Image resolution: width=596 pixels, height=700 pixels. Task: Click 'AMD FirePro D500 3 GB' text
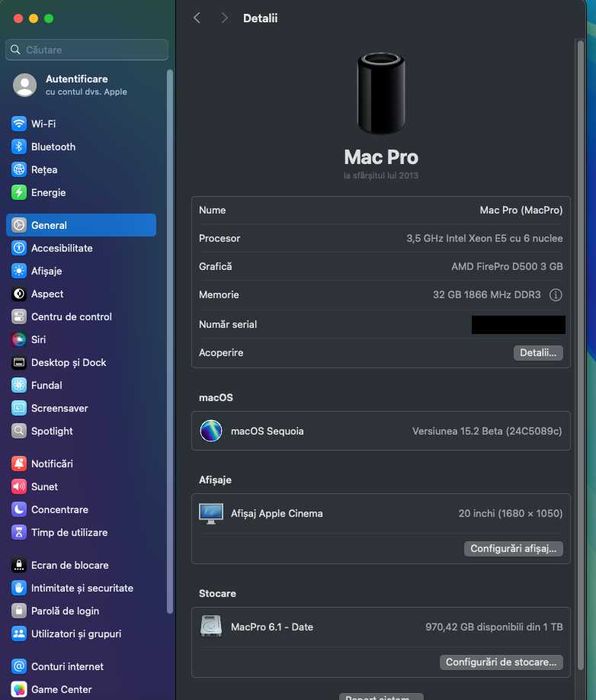pos(507,267)
